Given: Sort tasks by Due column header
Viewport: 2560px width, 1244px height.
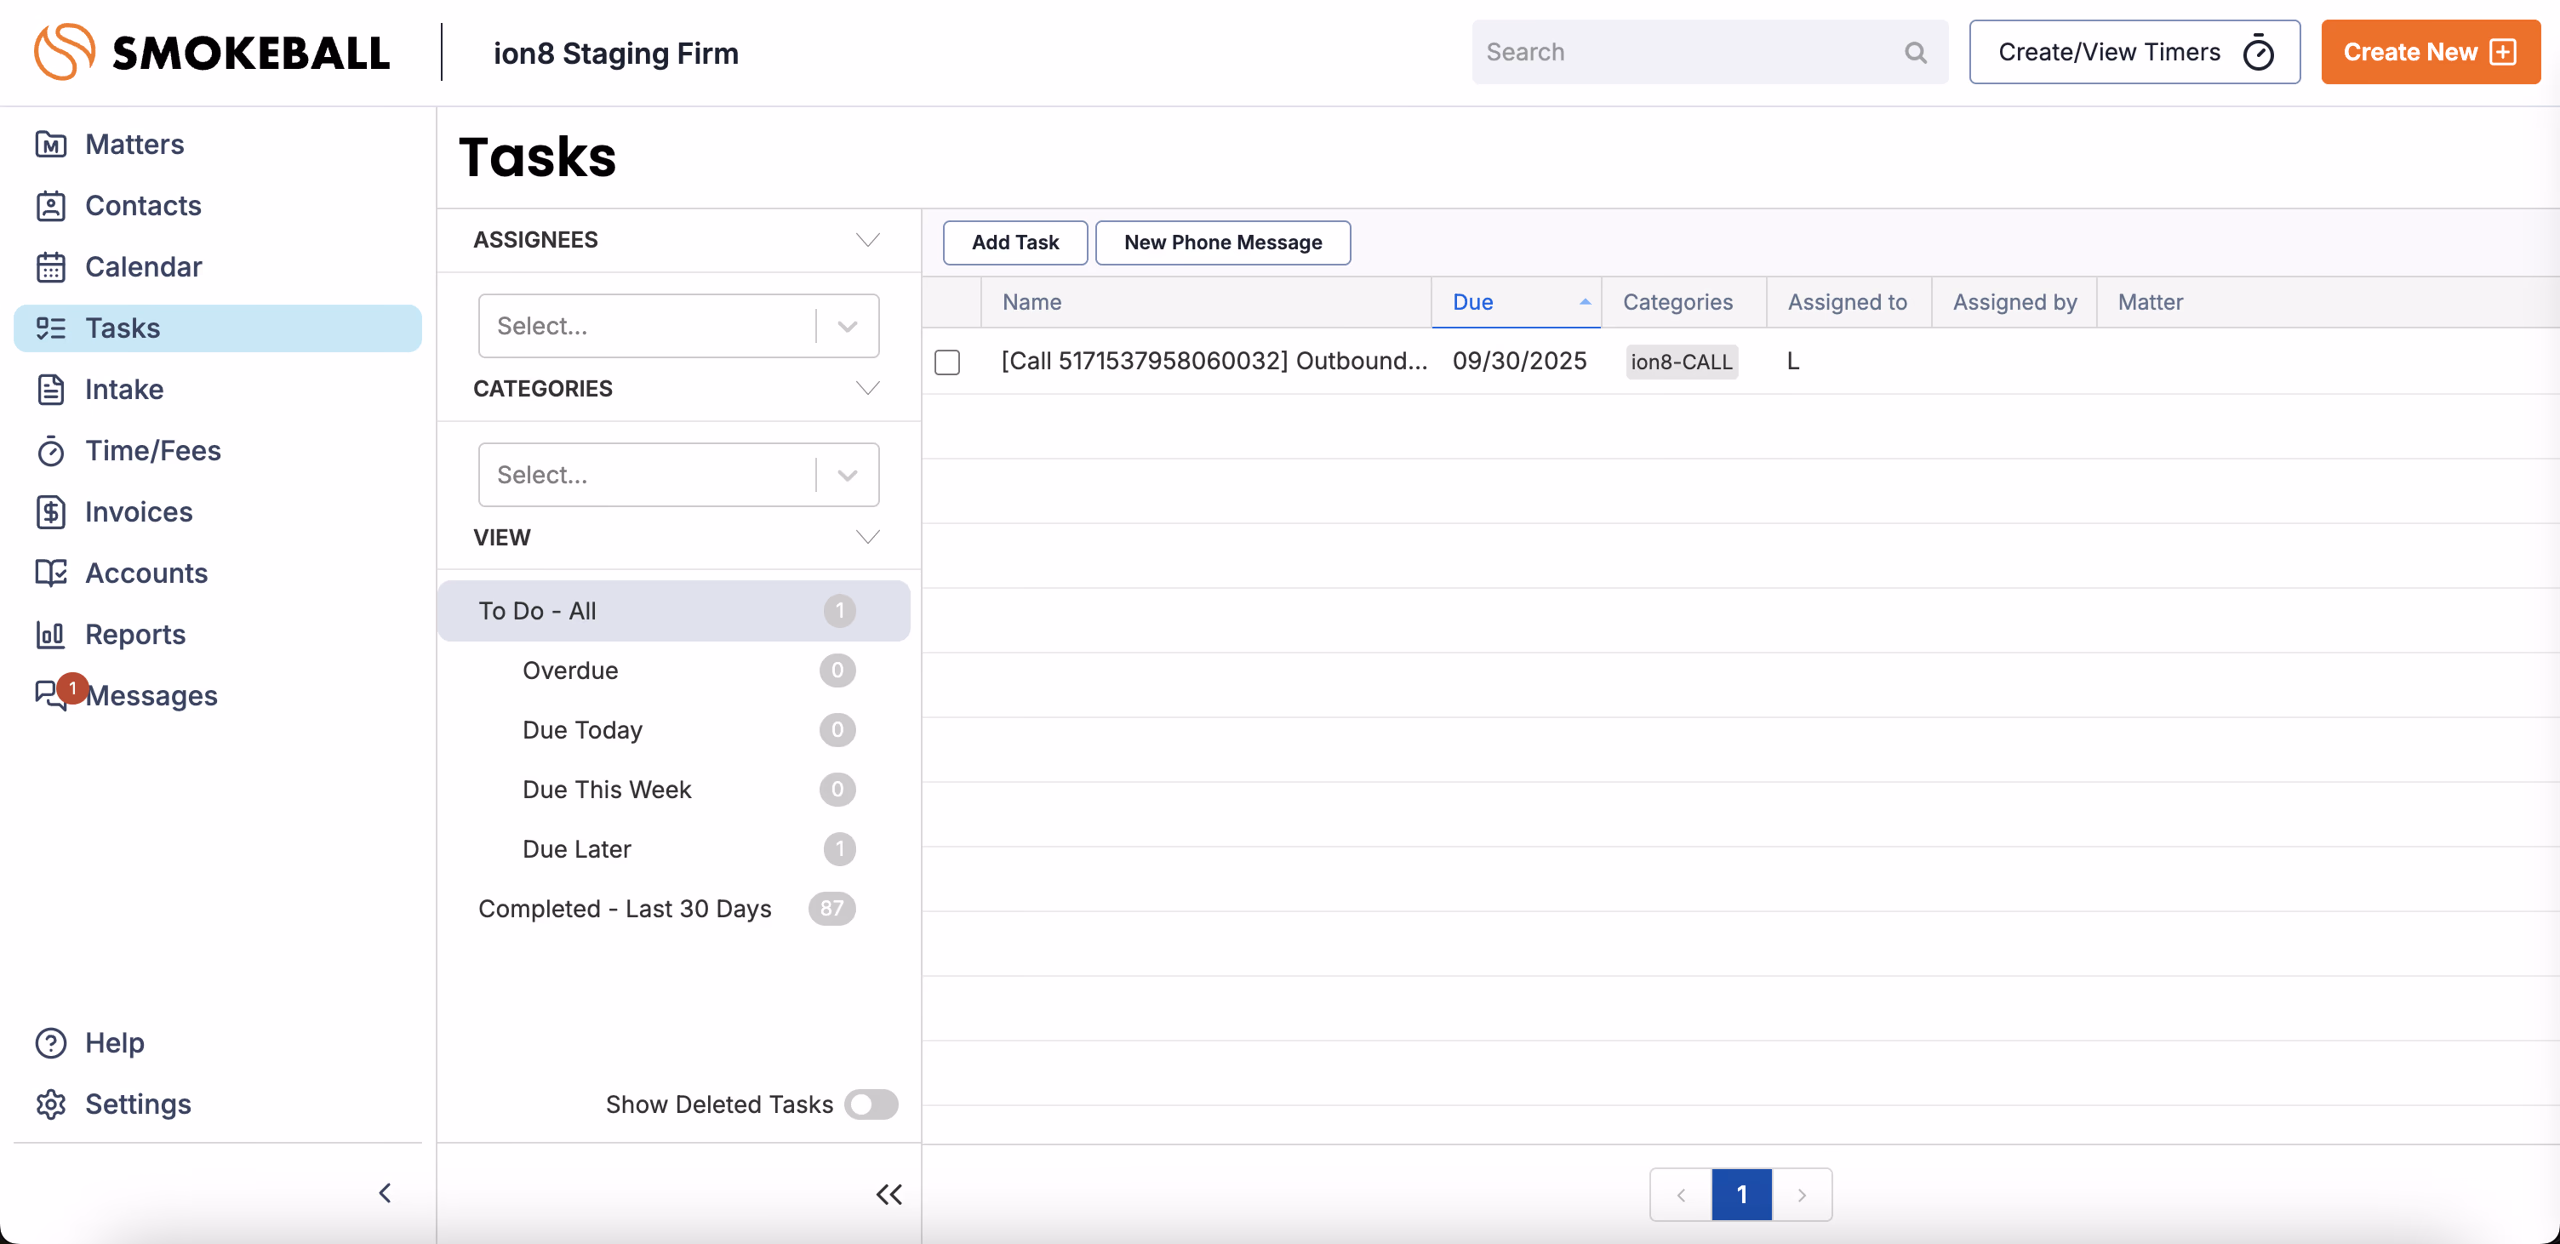Looking at the screenshot, I should pyautogui.click(x=1514, y=302).
